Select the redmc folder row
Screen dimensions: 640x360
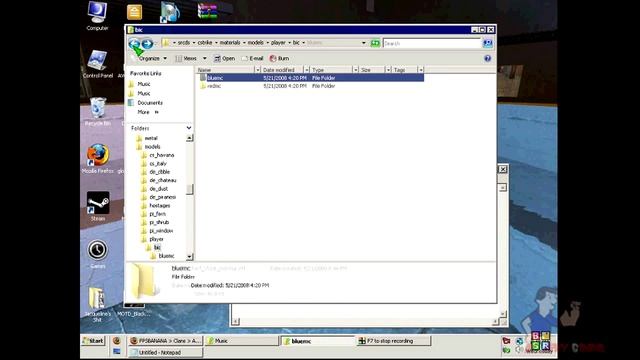(x=311, y=86)
